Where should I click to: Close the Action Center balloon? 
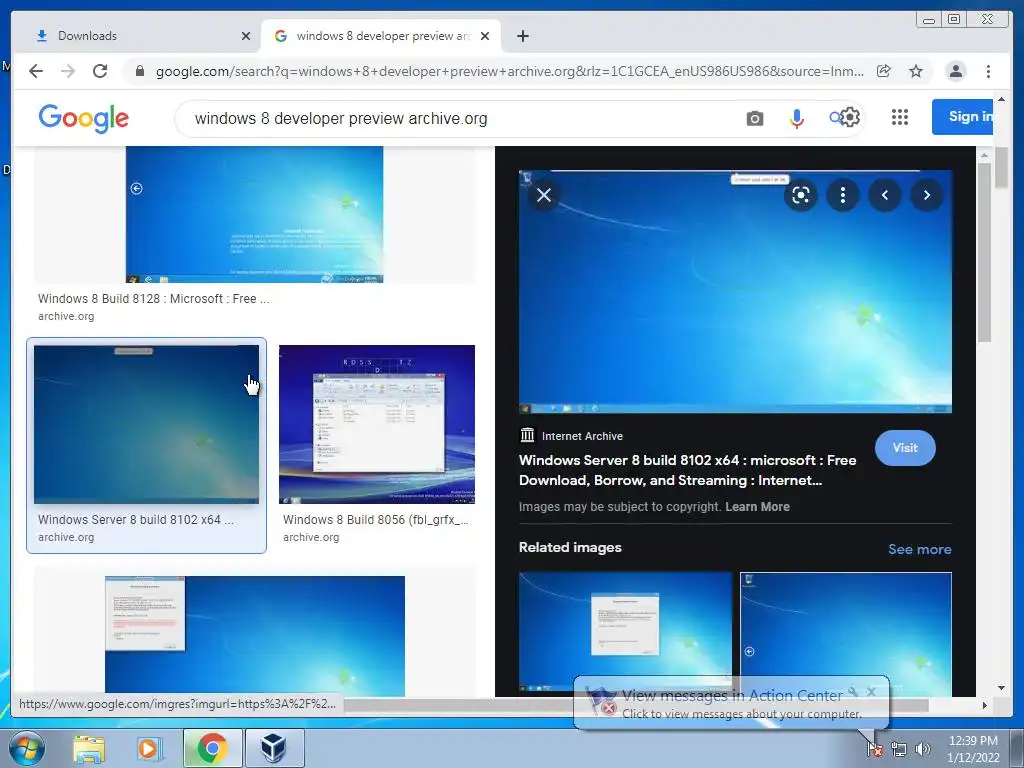coord(871,691)
